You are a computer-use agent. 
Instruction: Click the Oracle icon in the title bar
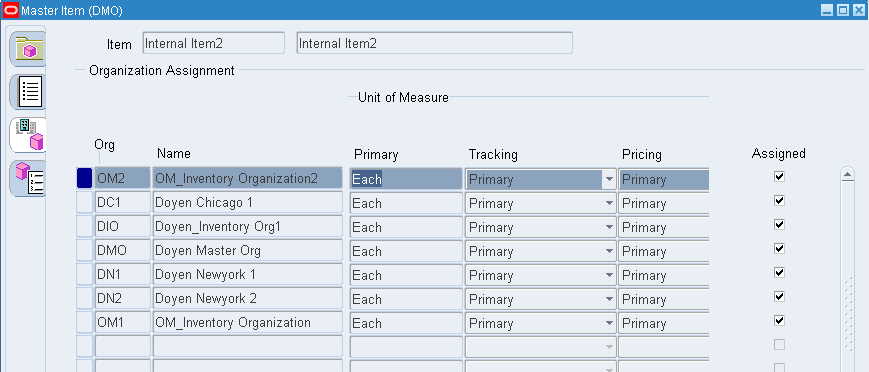(11, 10)
